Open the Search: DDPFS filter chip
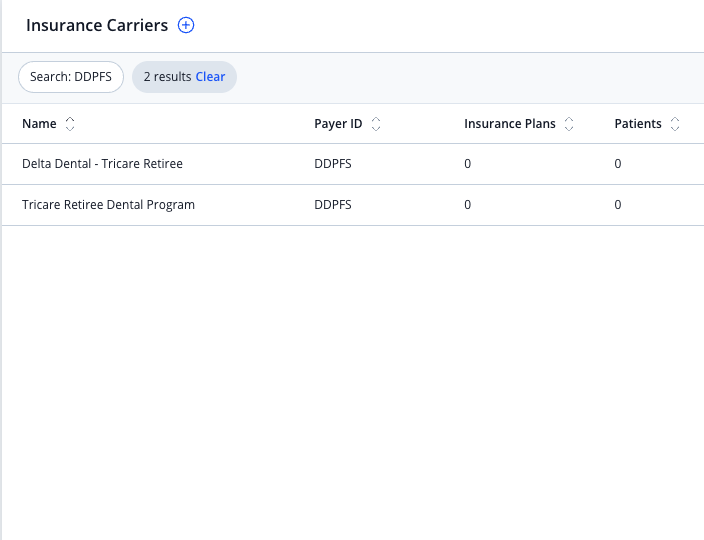 pyautogui.click(x=71, y=77)
